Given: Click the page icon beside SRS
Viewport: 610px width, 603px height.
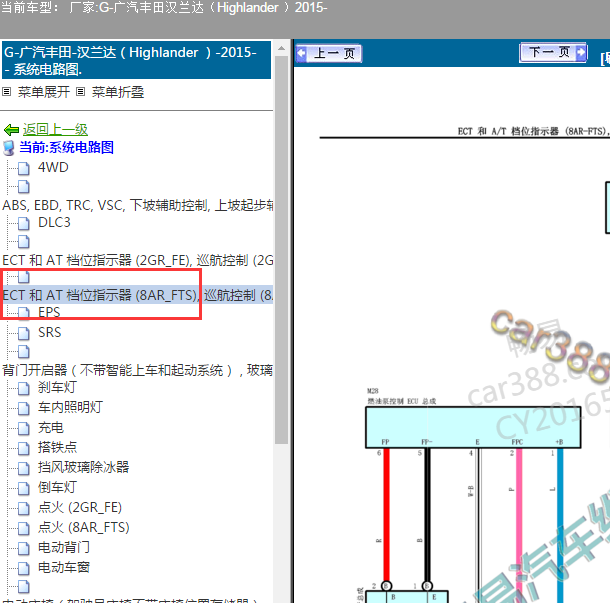Looking at the screenshot, I should (x=23, y=333).
